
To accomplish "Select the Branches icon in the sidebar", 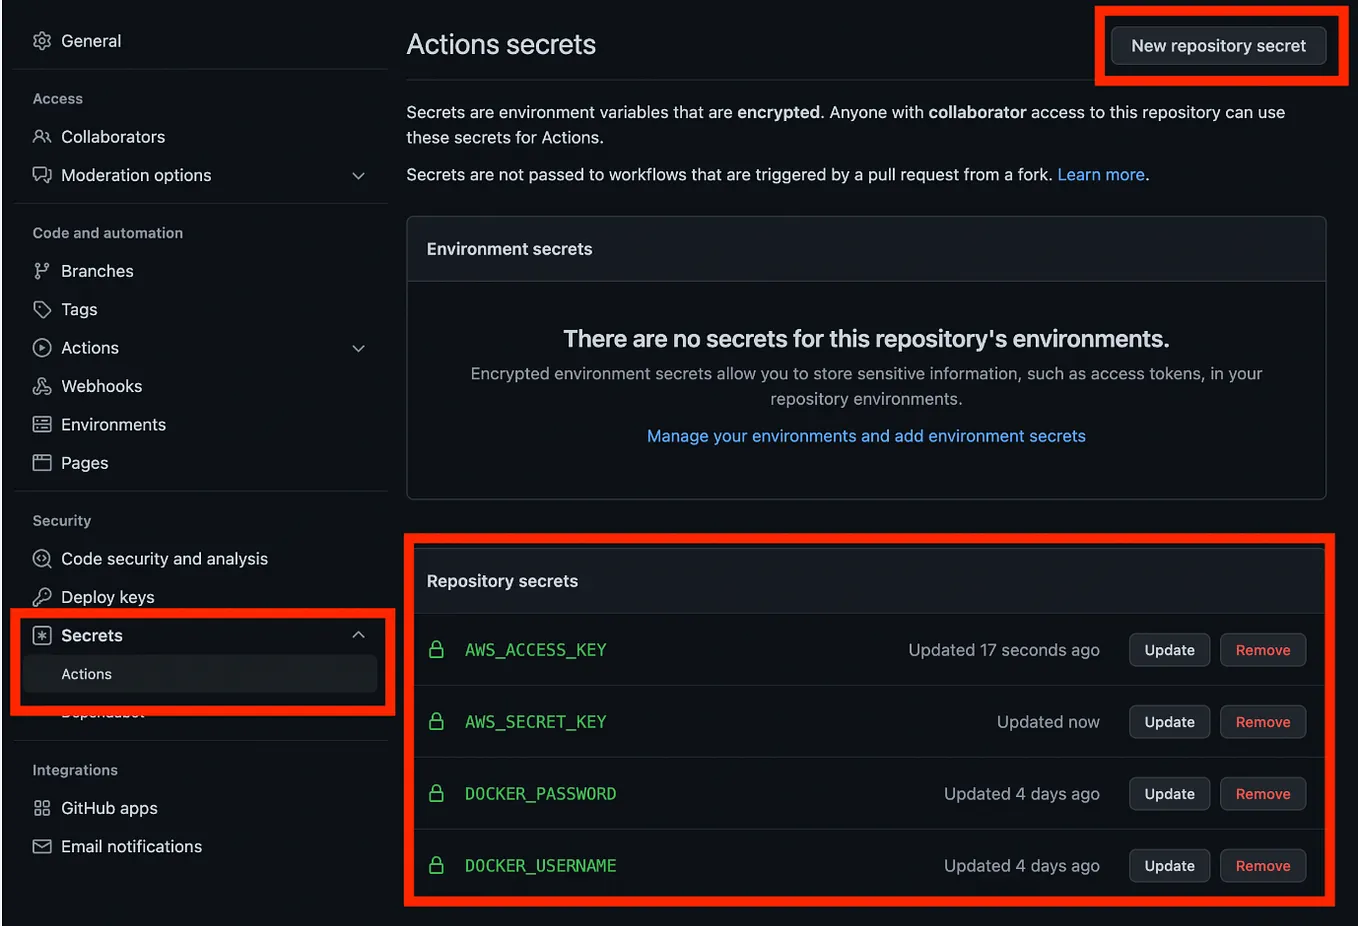I will 42,270.
